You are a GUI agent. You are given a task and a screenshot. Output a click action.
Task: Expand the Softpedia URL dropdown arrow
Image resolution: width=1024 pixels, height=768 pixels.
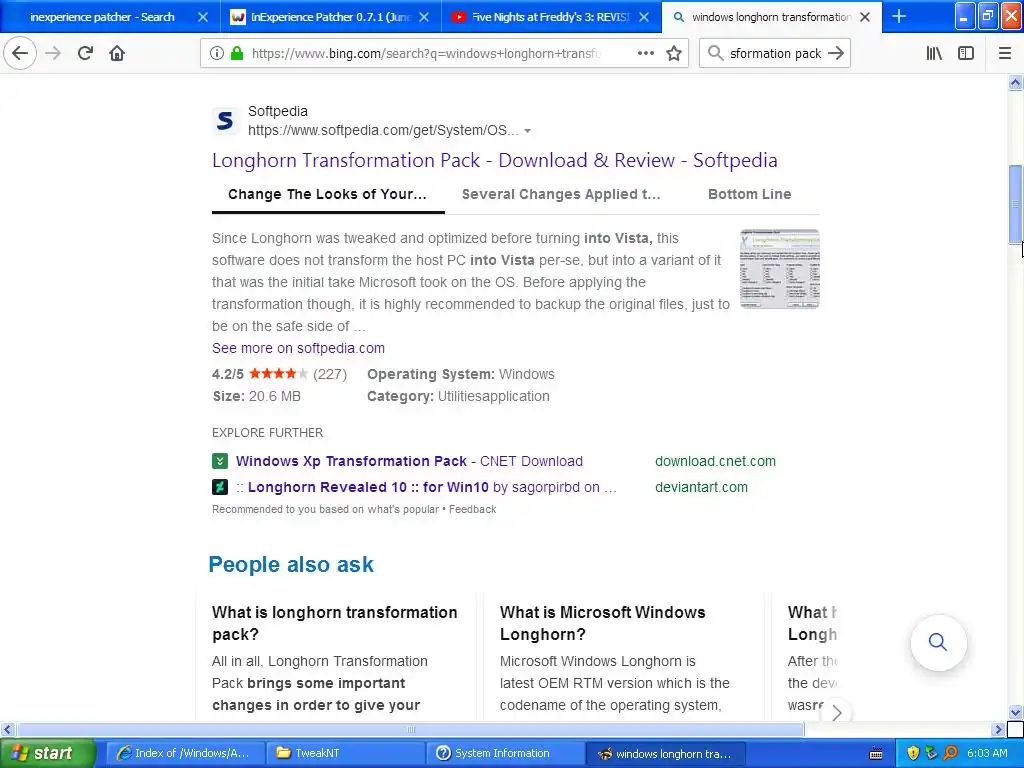[x=527, y=131]
